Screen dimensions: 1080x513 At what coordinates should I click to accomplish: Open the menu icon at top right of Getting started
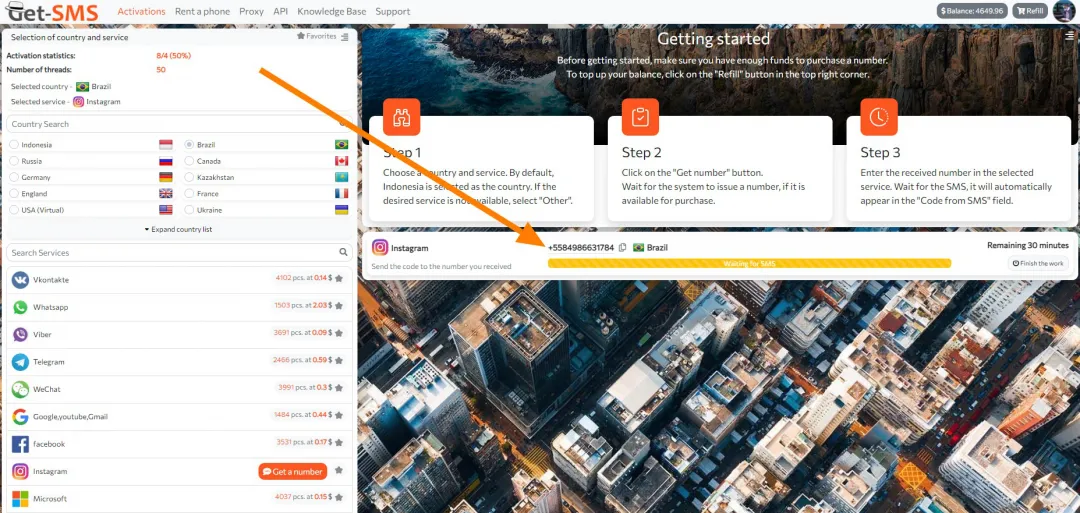tap(1069, 35)
